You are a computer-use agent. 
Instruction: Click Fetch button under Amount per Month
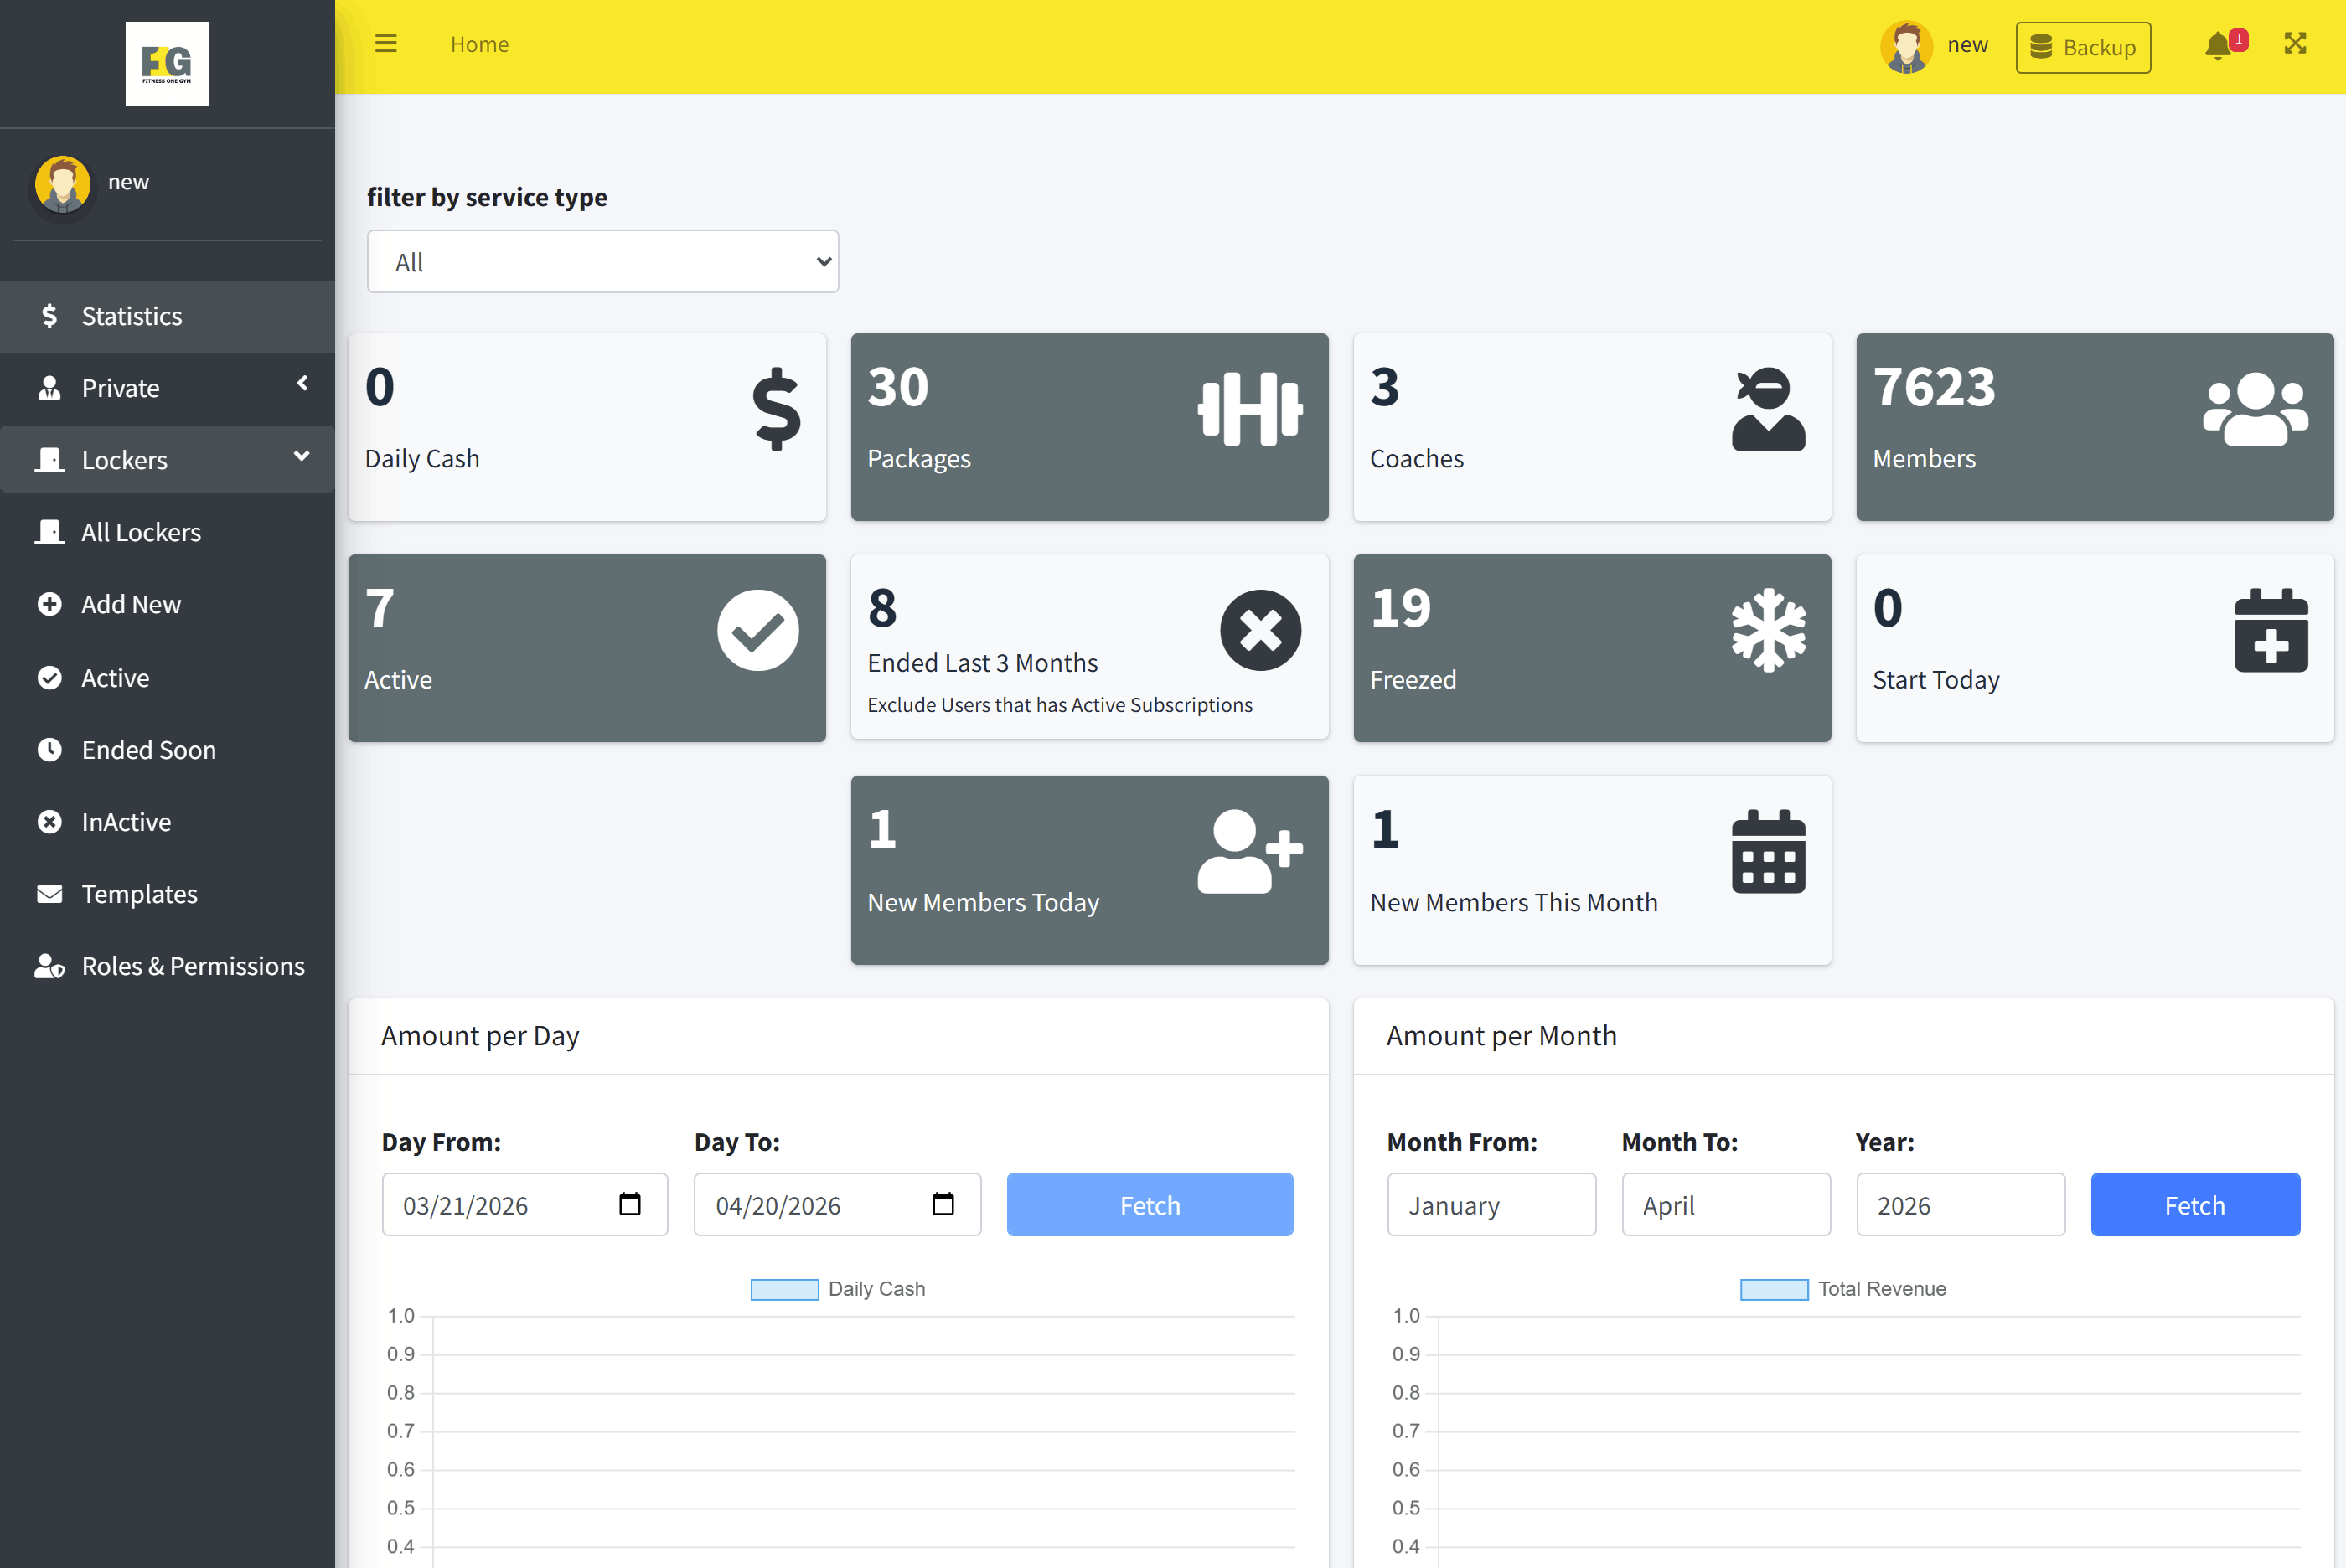coord(2194,1205)
